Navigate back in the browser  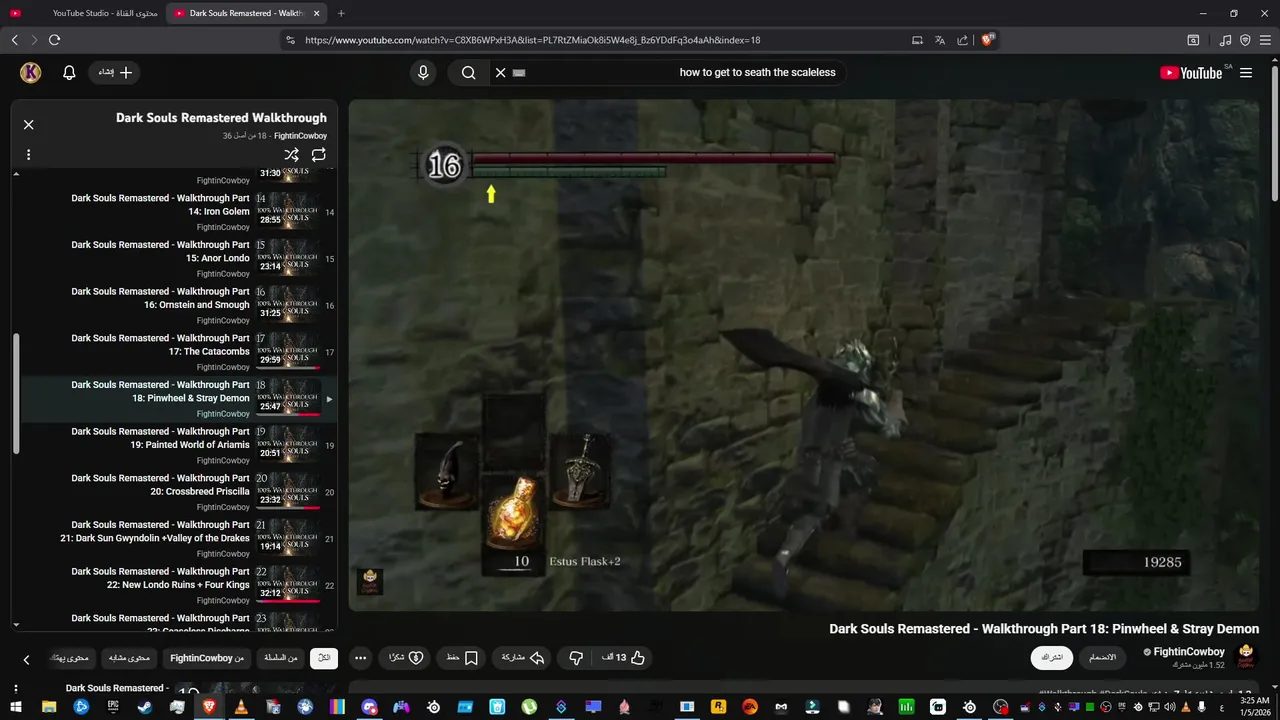pyautogui.click(x=14, y=40)
